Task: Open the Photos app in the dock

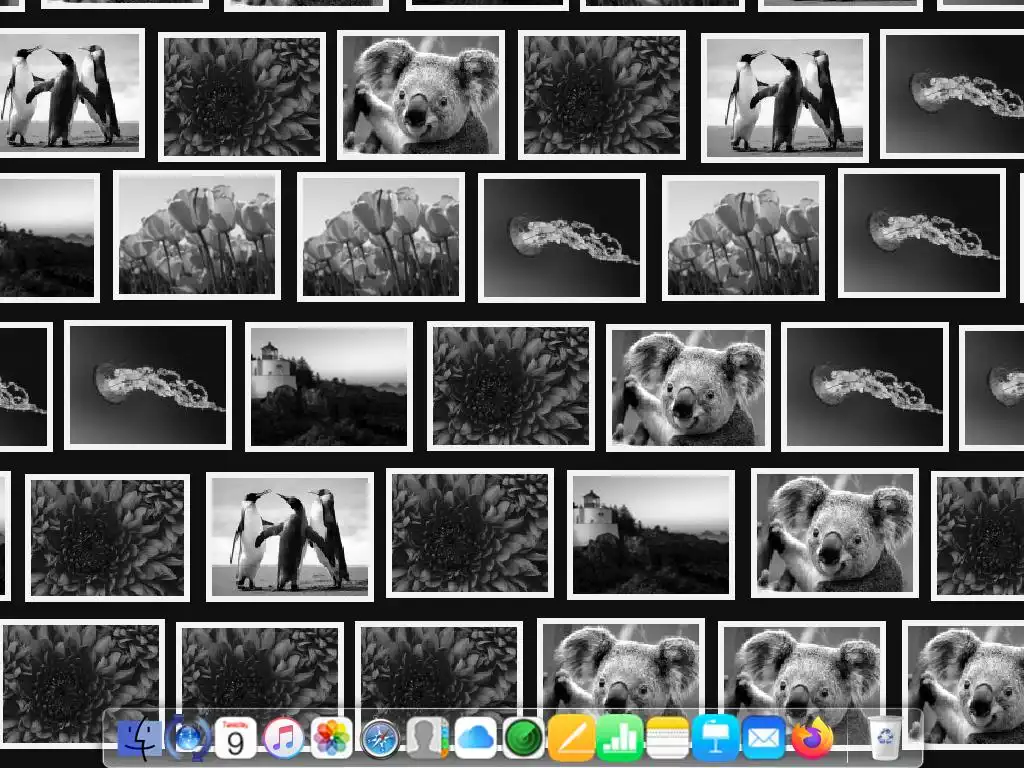Action: pos(331,739)
